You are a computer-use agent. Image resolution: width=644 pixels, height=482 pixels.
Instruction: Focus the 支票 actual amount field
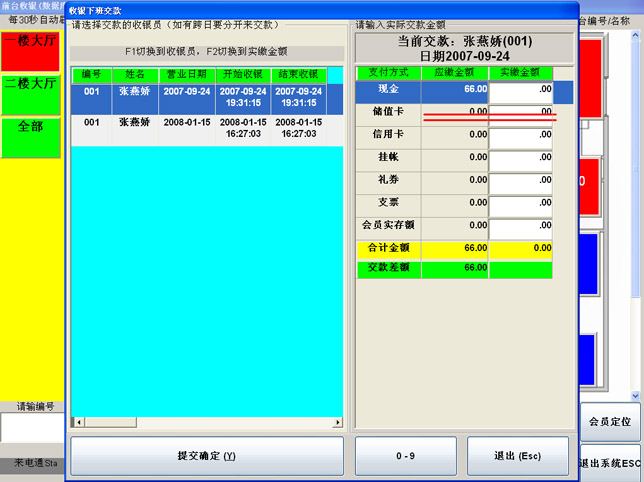coord(521,203)
